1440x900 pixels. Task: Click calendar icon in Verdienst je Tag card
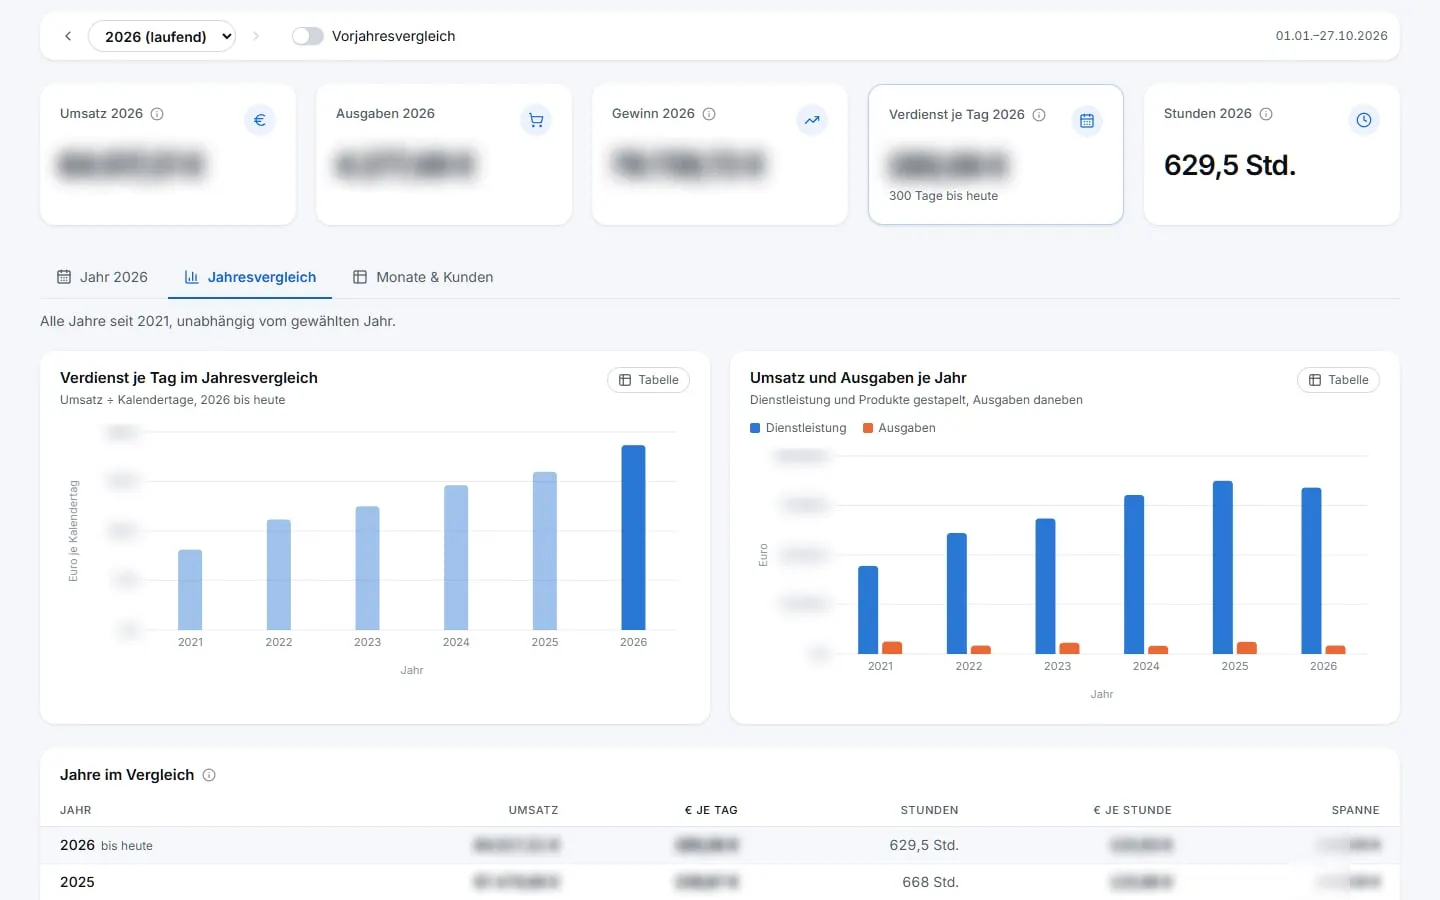[1087, 121]
